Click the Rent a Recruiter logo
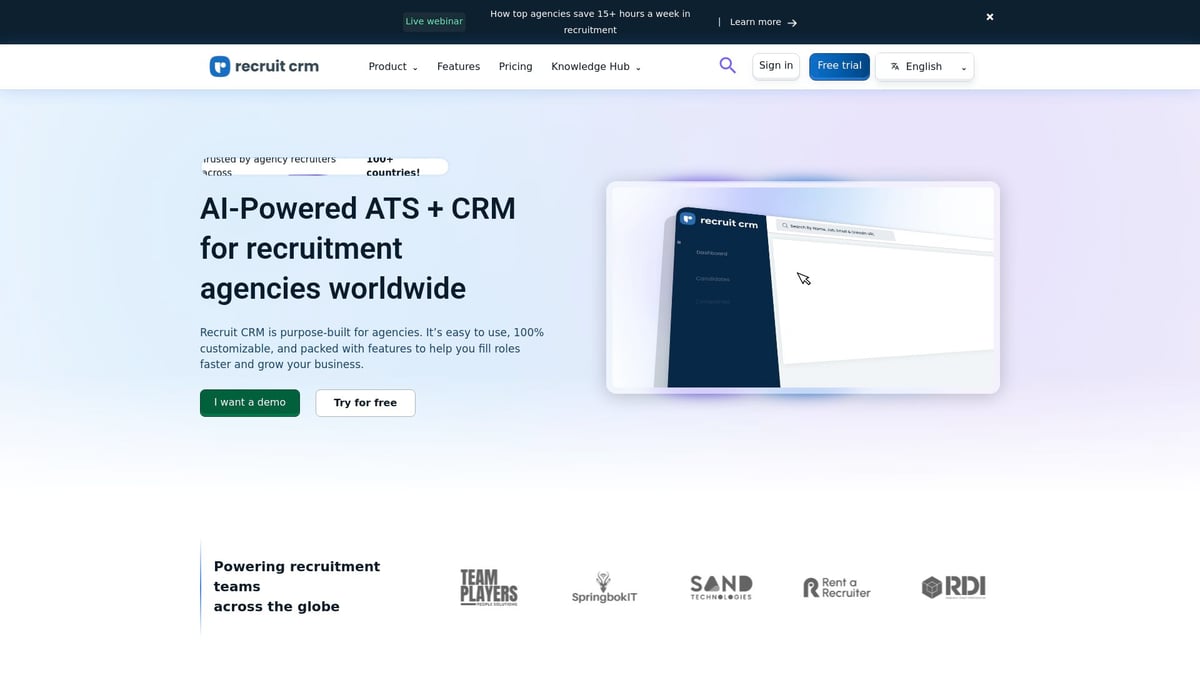 tap(836, 587)
